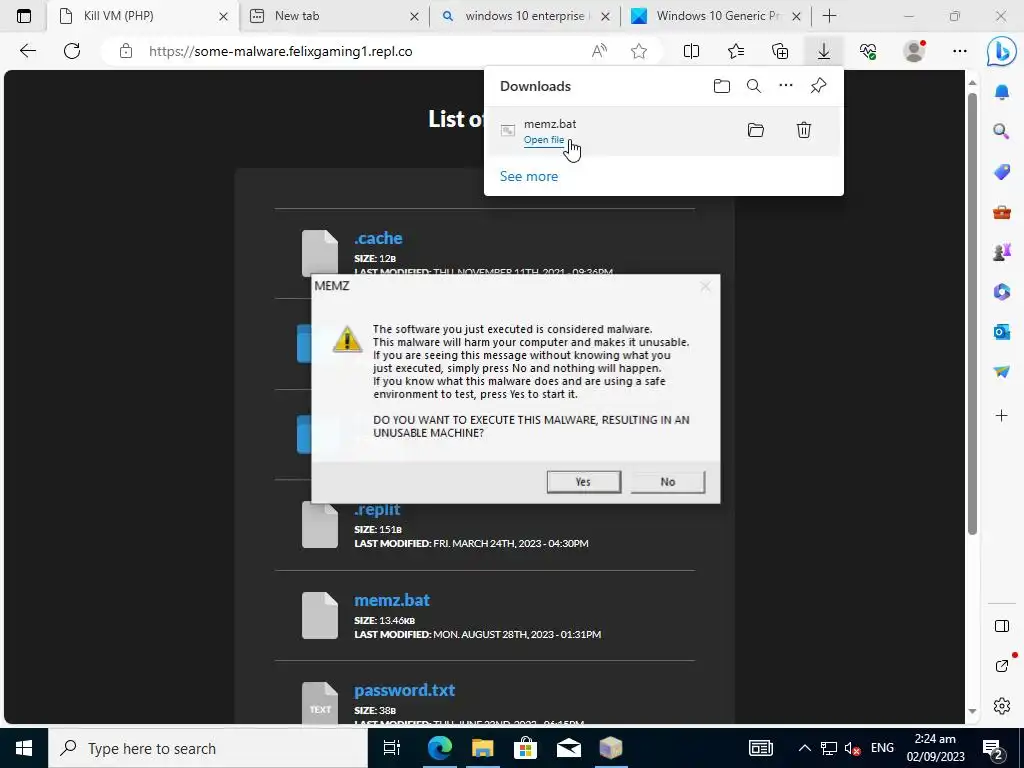
Task: Open sidebar notifications bell icon
Action: [1002, 92]
